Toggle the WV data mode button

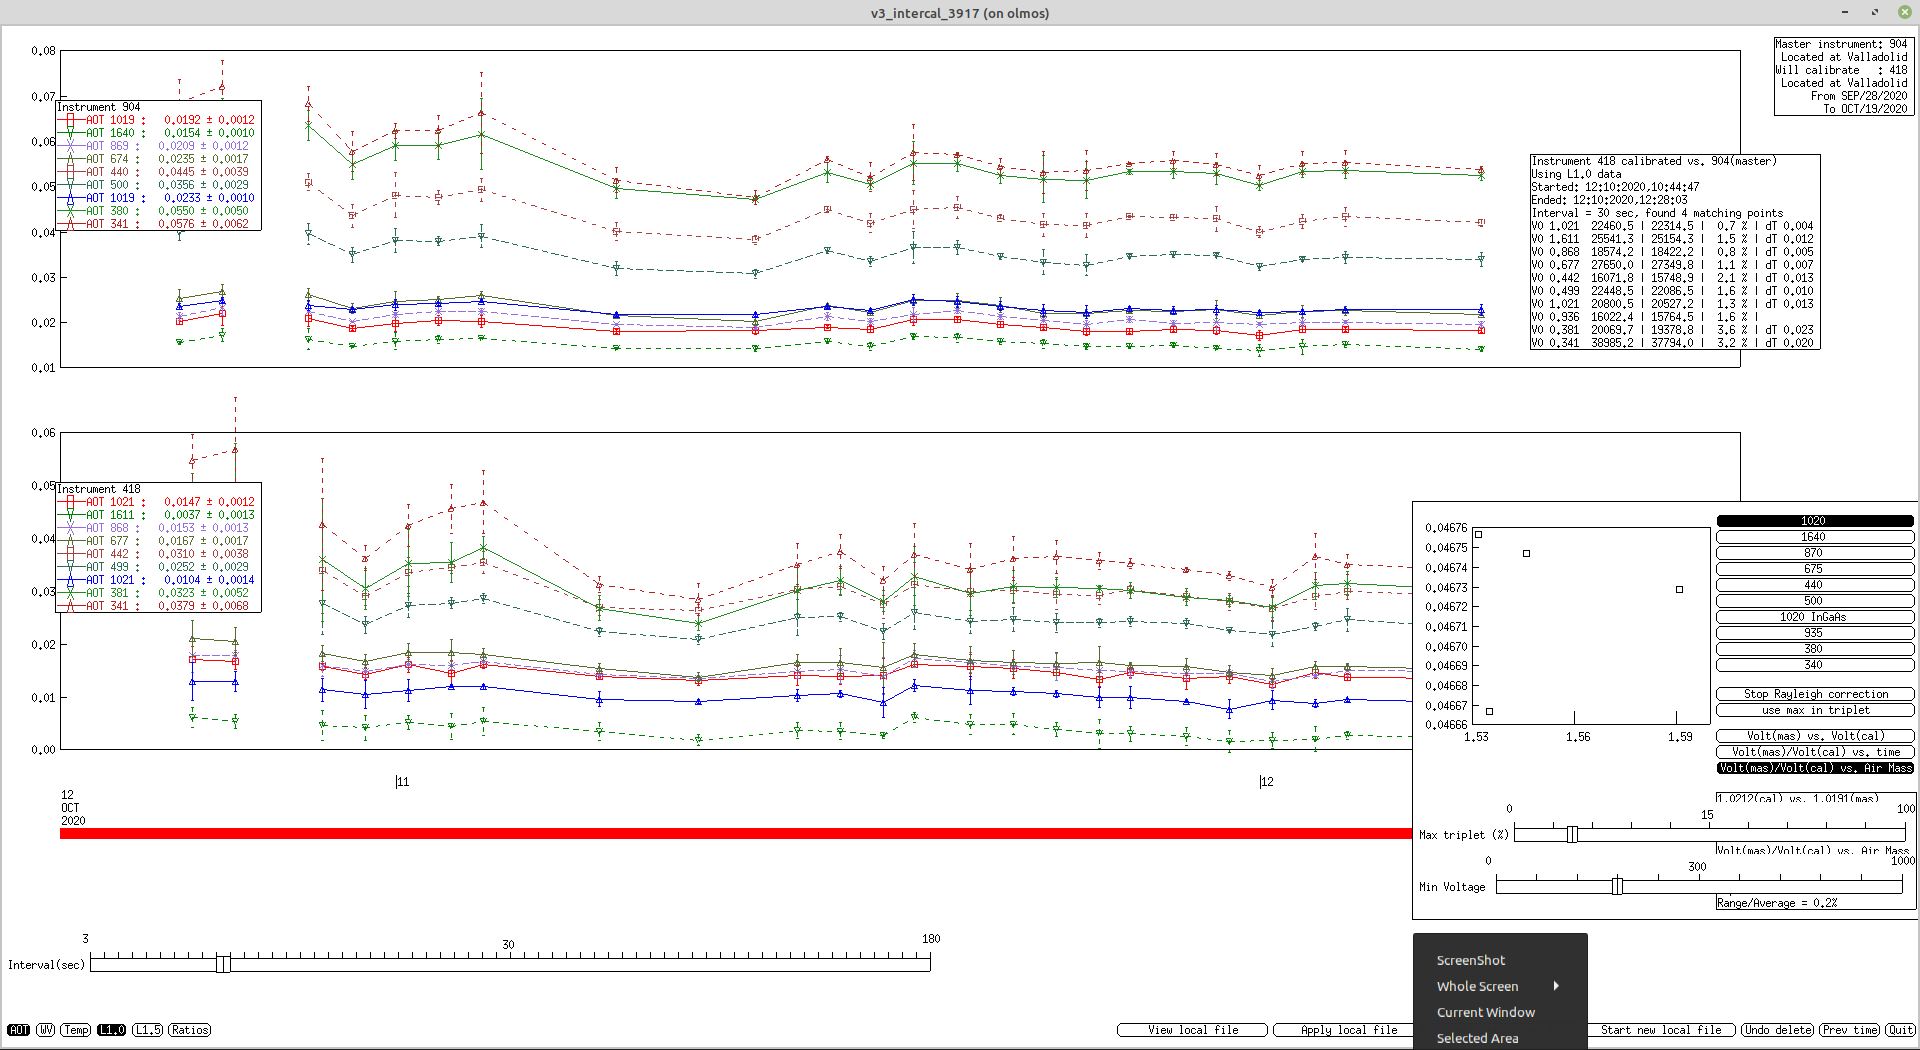coord(46,1030)
